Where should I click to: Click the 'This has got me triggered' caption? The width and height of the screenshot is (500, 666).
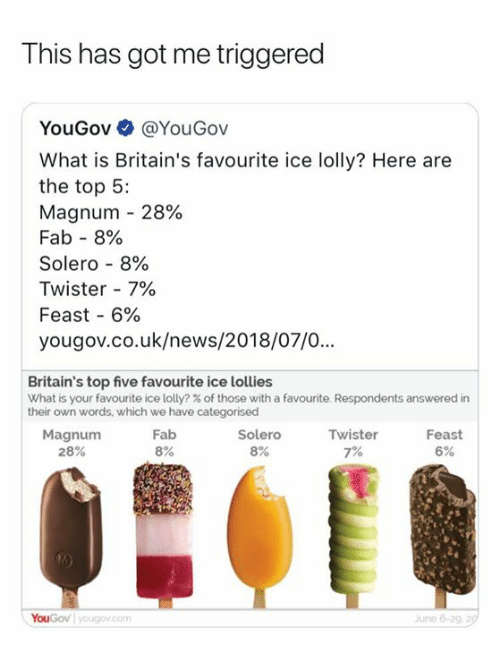172,54
